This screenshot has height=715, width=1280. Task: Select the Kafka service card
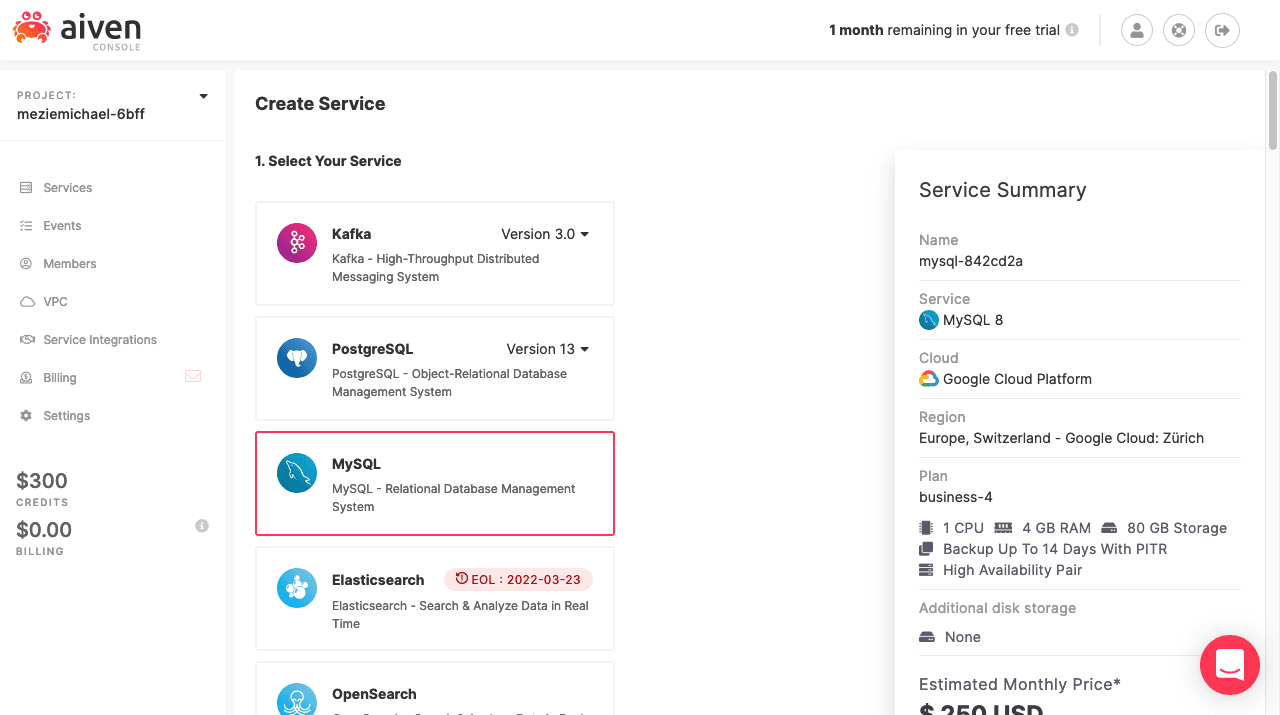pyautogui.click(x=434, y=253)
